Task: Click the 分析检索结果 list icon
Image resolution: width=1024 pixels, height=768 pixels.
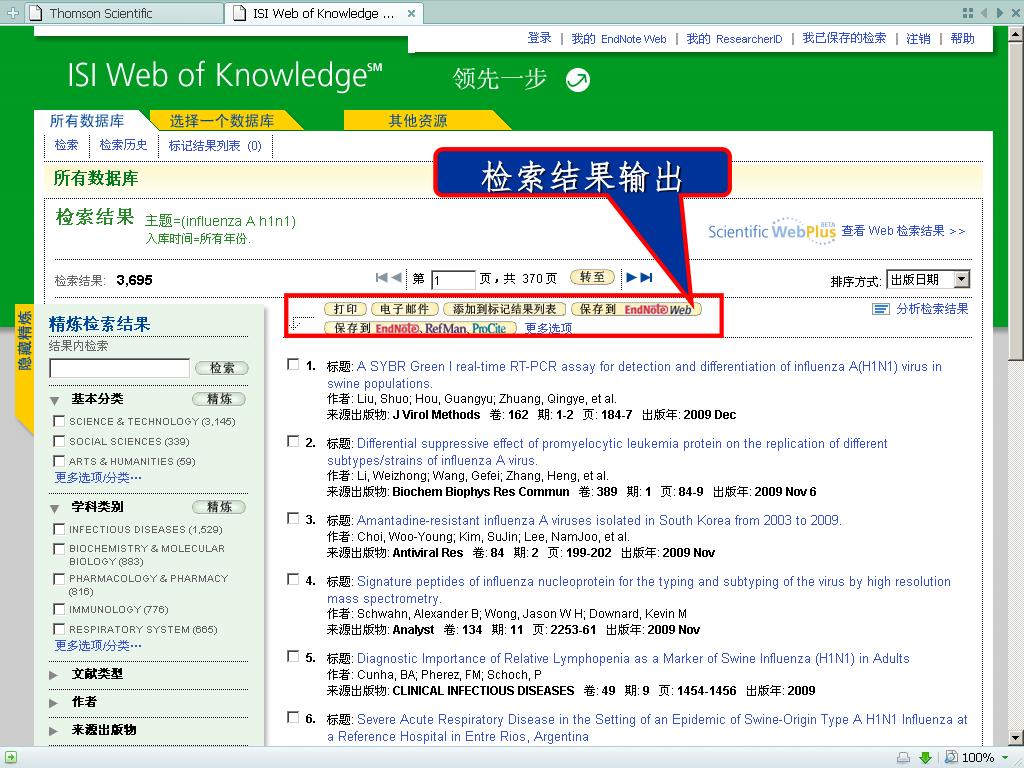Action: [881, 309]
